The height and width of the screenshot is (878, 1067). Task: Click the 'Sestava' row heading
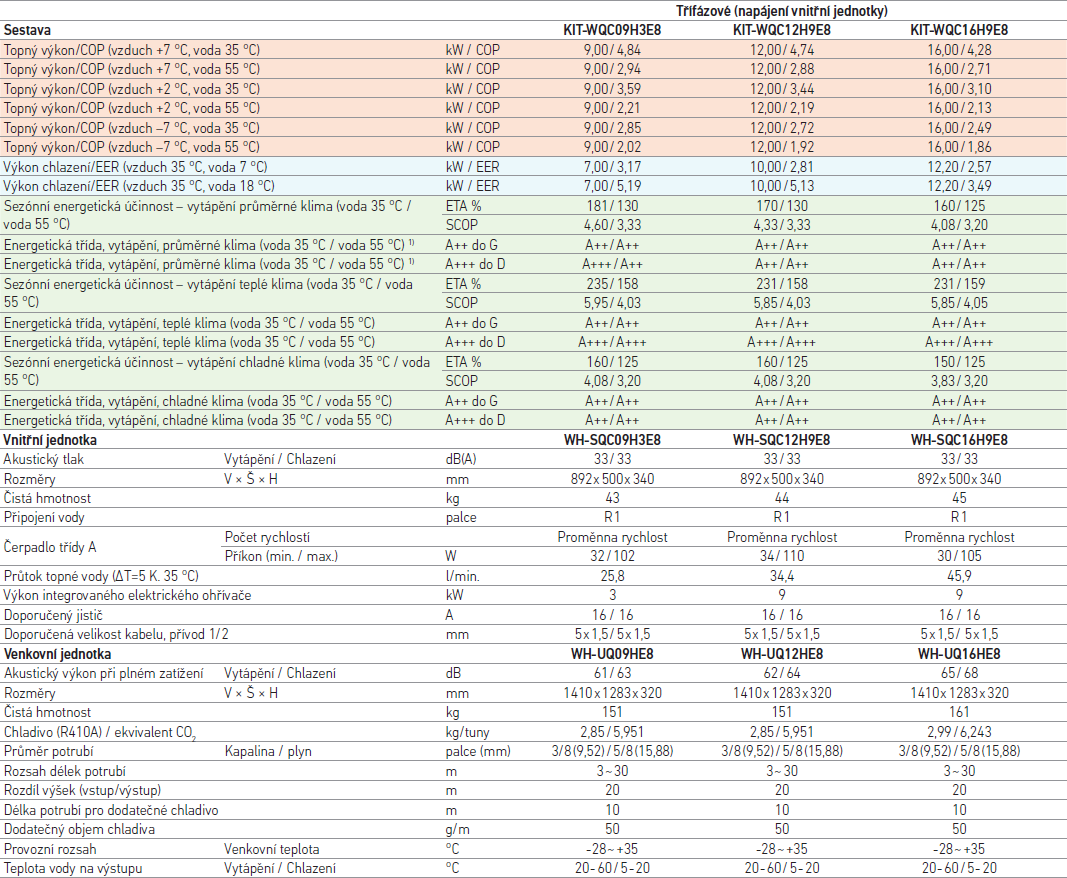coord(27,30)
